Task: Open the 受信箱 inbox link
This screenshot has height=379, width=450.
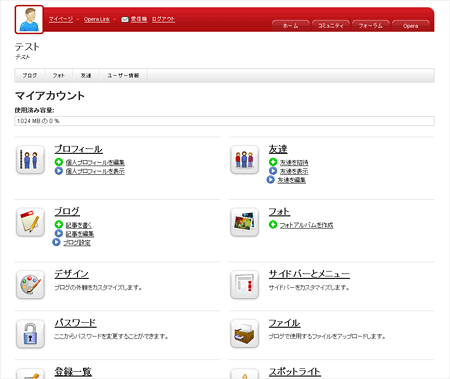Action: point(139,19)
